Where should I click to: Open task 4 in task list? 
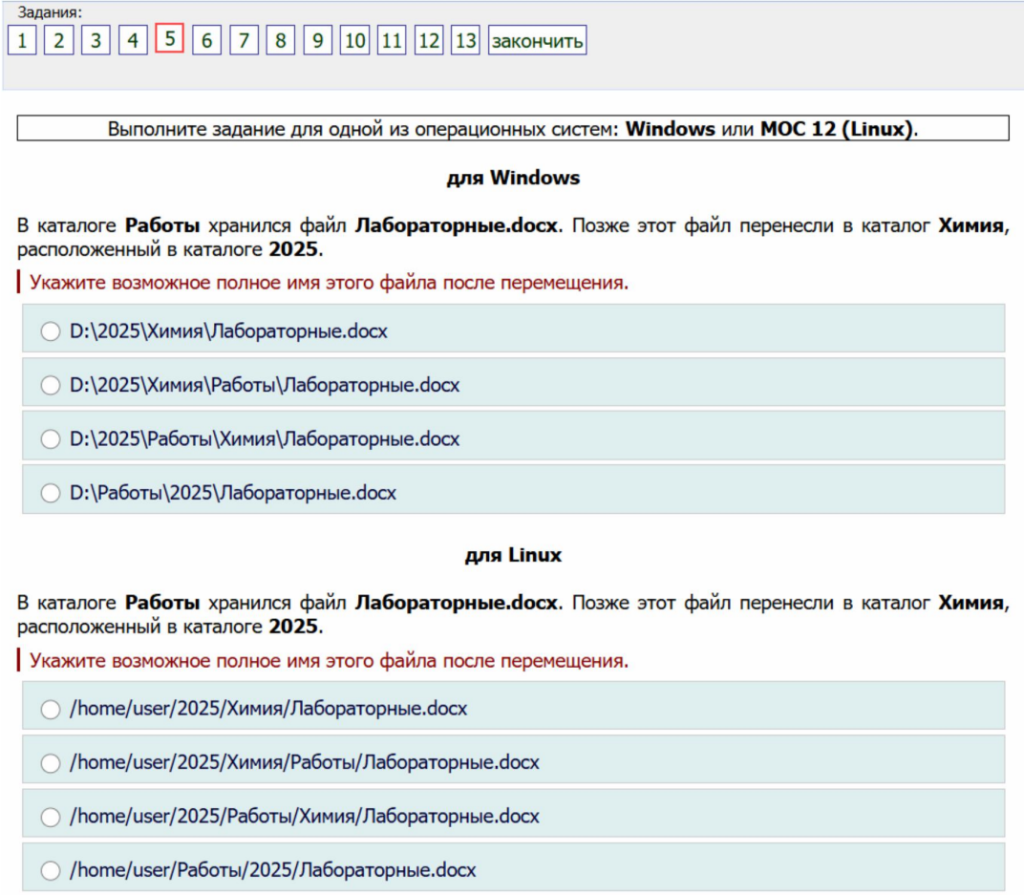[x=133, y=41]
